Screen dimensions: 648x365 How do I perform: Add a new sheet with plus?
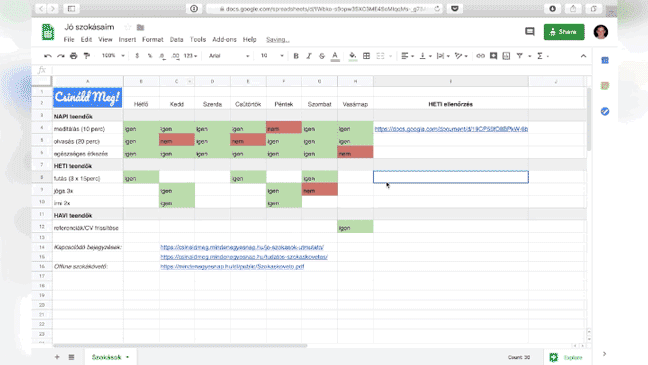tap(57, 357)
